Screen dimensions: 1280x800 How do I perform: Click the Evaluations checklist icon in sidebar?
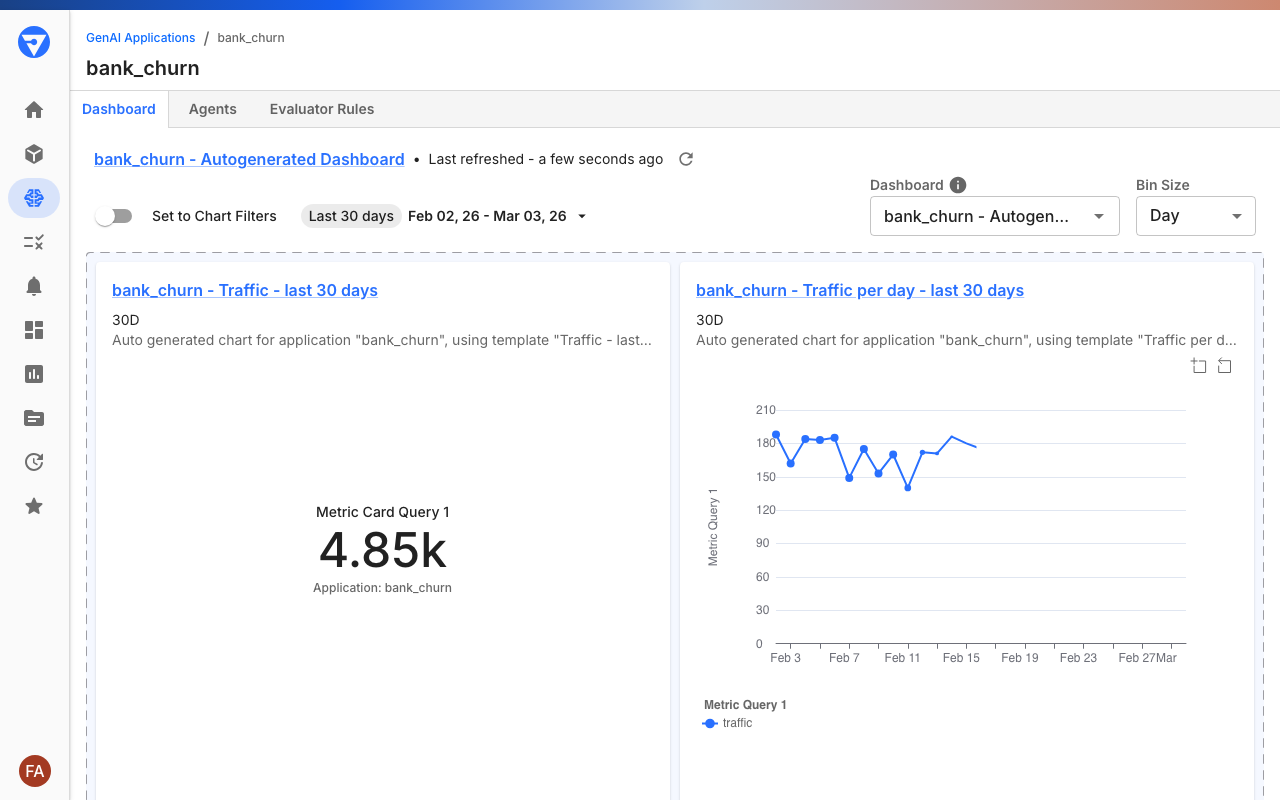(33, 242)
